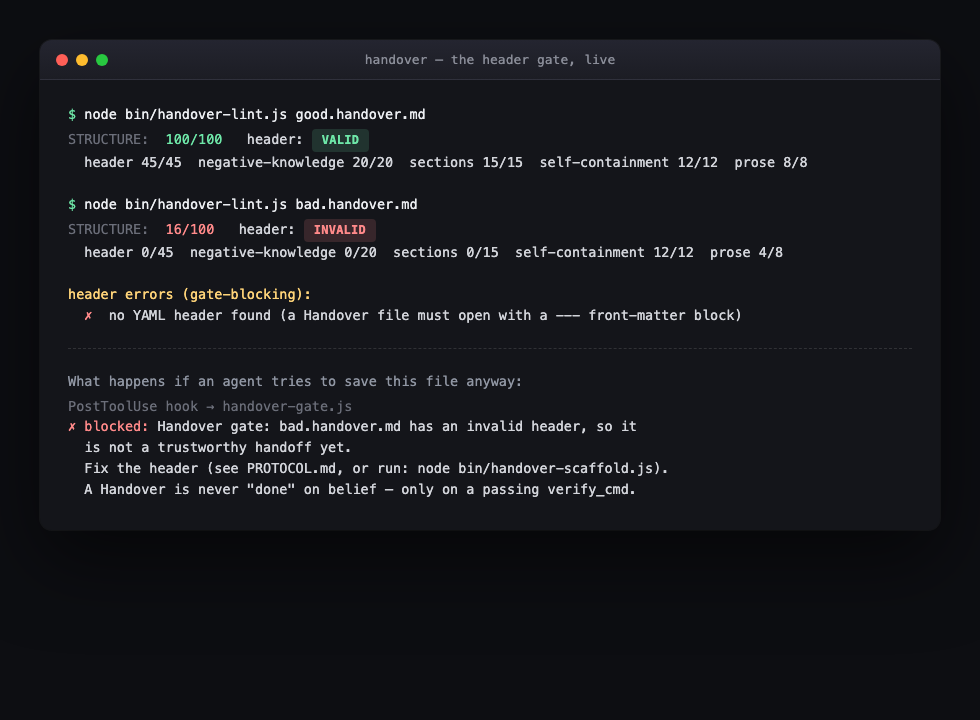
Task: Click the 'negative-knowledge 0/20' score
Action: 283,252
